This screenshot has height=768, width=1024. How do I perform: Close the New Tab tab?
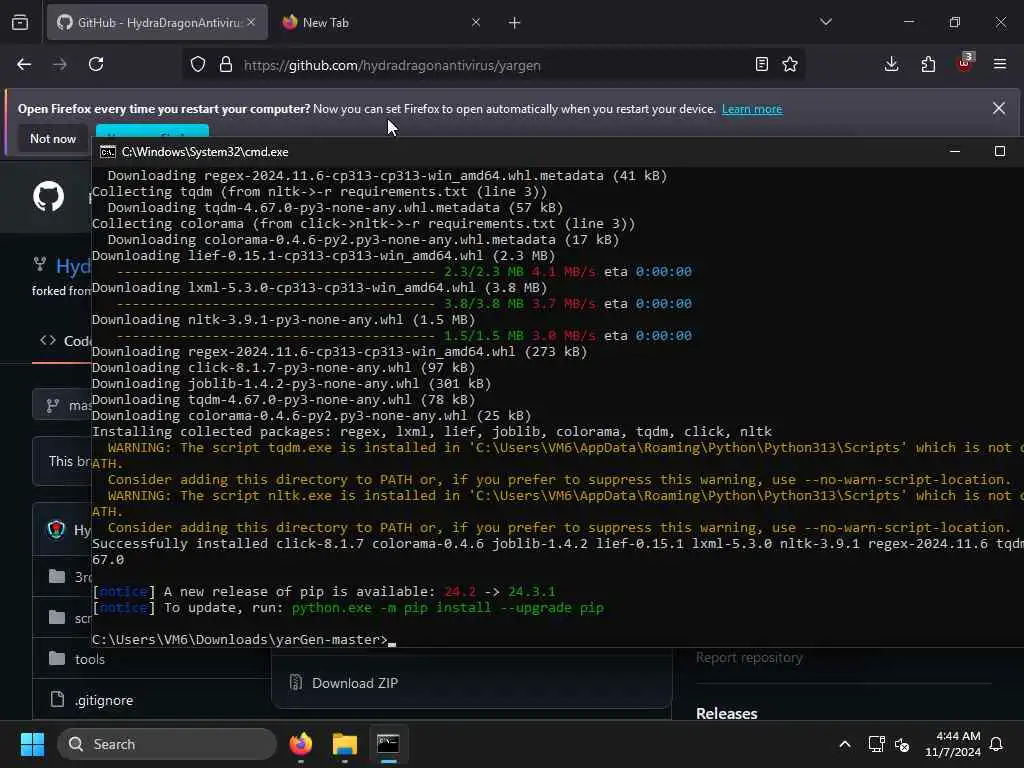pos(476,22)
